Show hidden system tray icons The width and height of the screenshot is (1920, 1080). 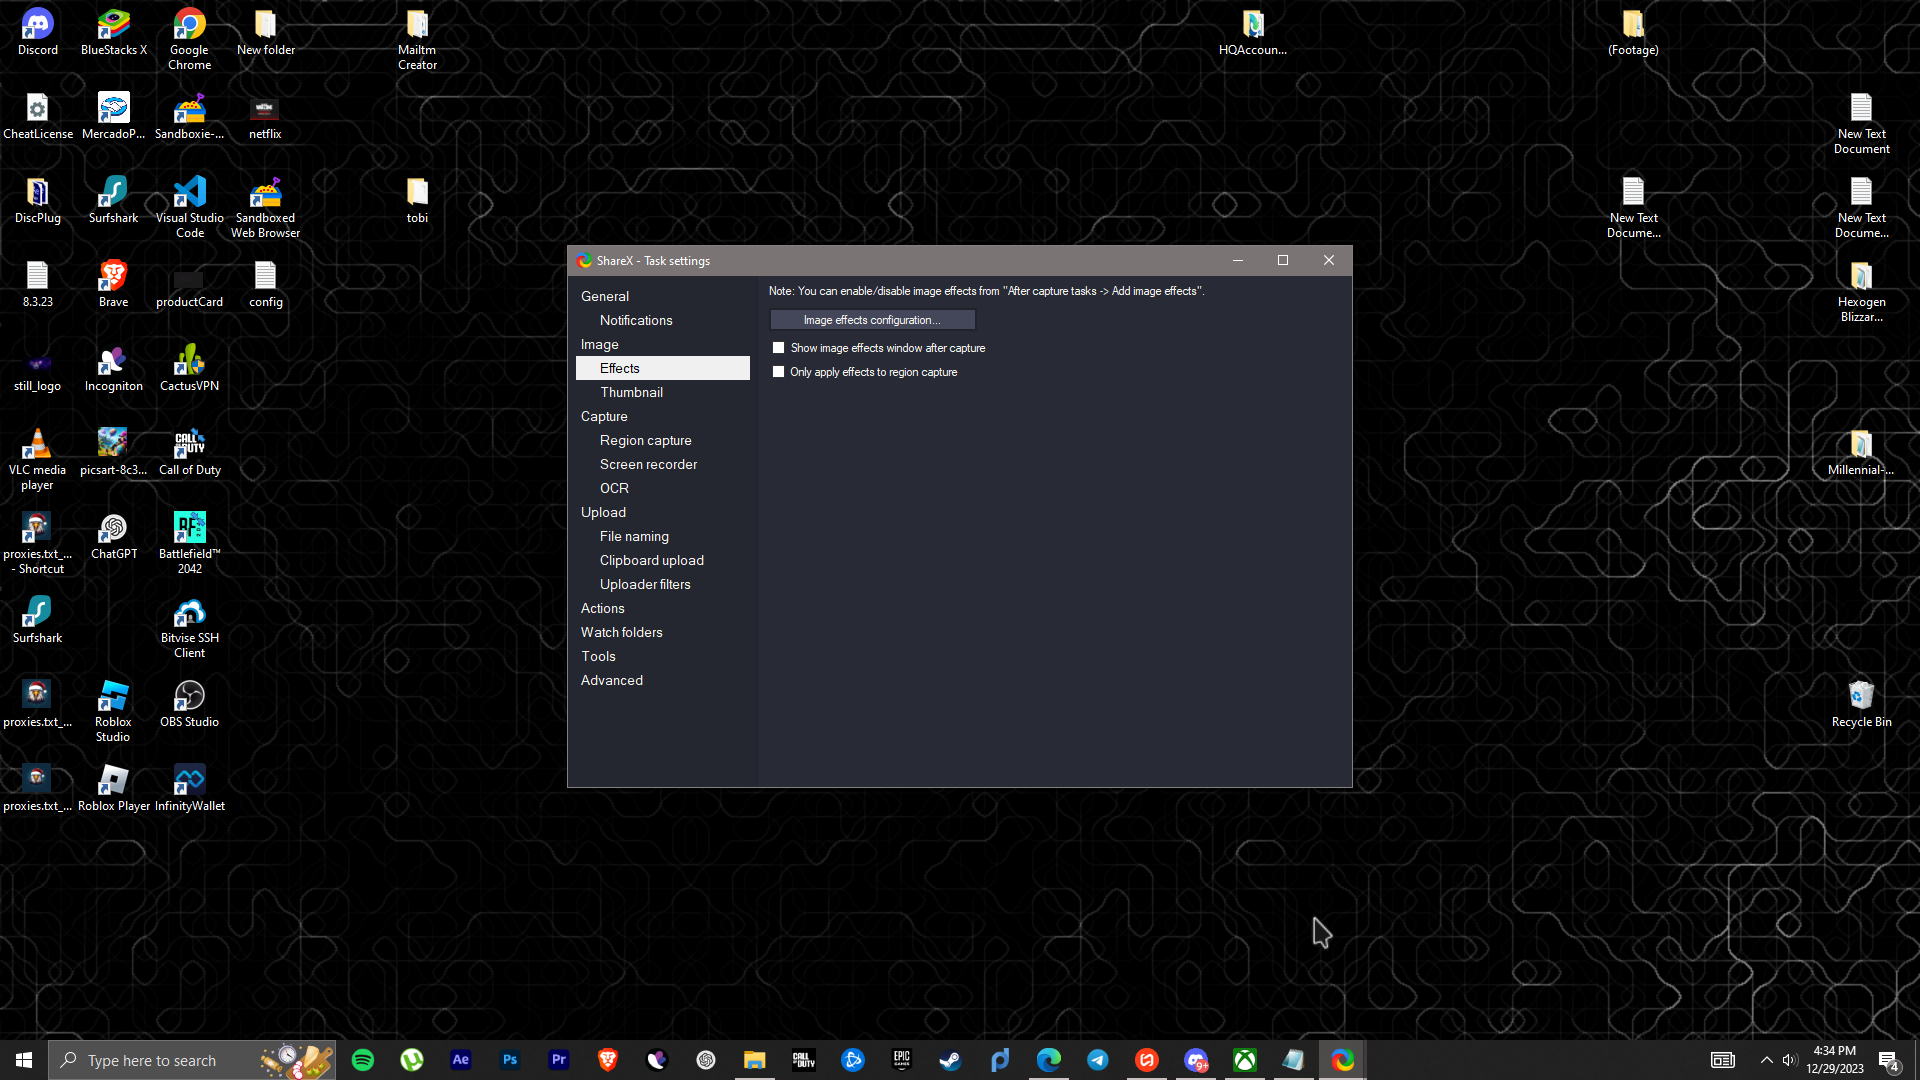click(x=1766, y=1060)
